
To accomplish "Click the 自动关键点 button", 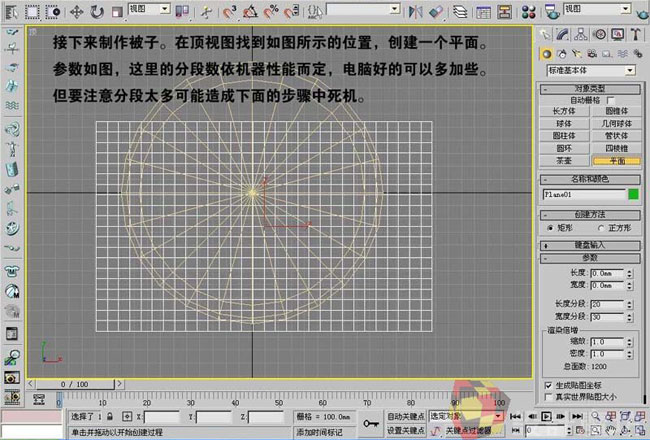I will (x=407, y=416).
